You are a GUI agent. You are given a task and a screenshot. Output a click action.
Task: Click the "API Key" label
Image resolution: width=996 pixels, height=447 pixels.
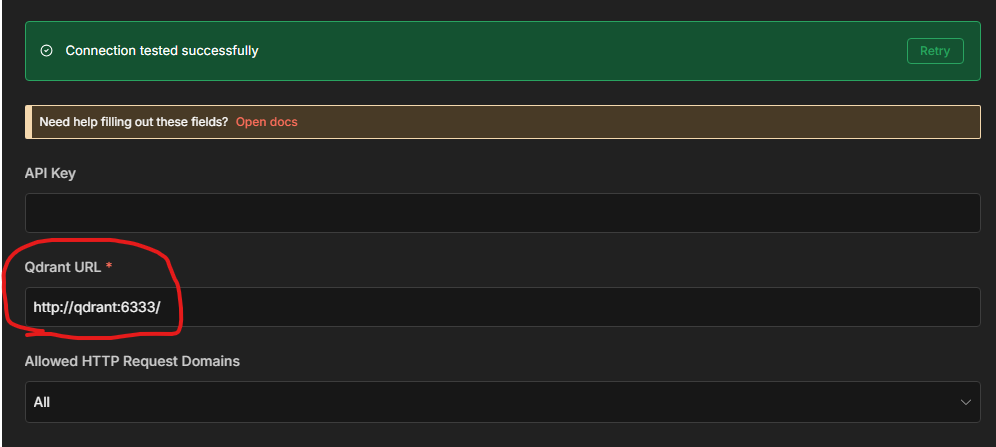[x=50, y=173]
